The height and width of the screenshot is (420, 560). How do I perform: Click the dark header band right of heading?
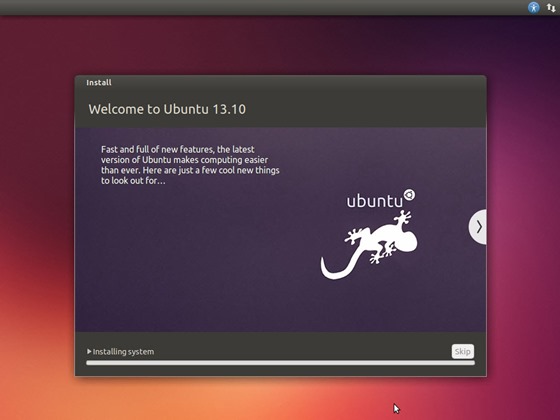click(364, 109)
